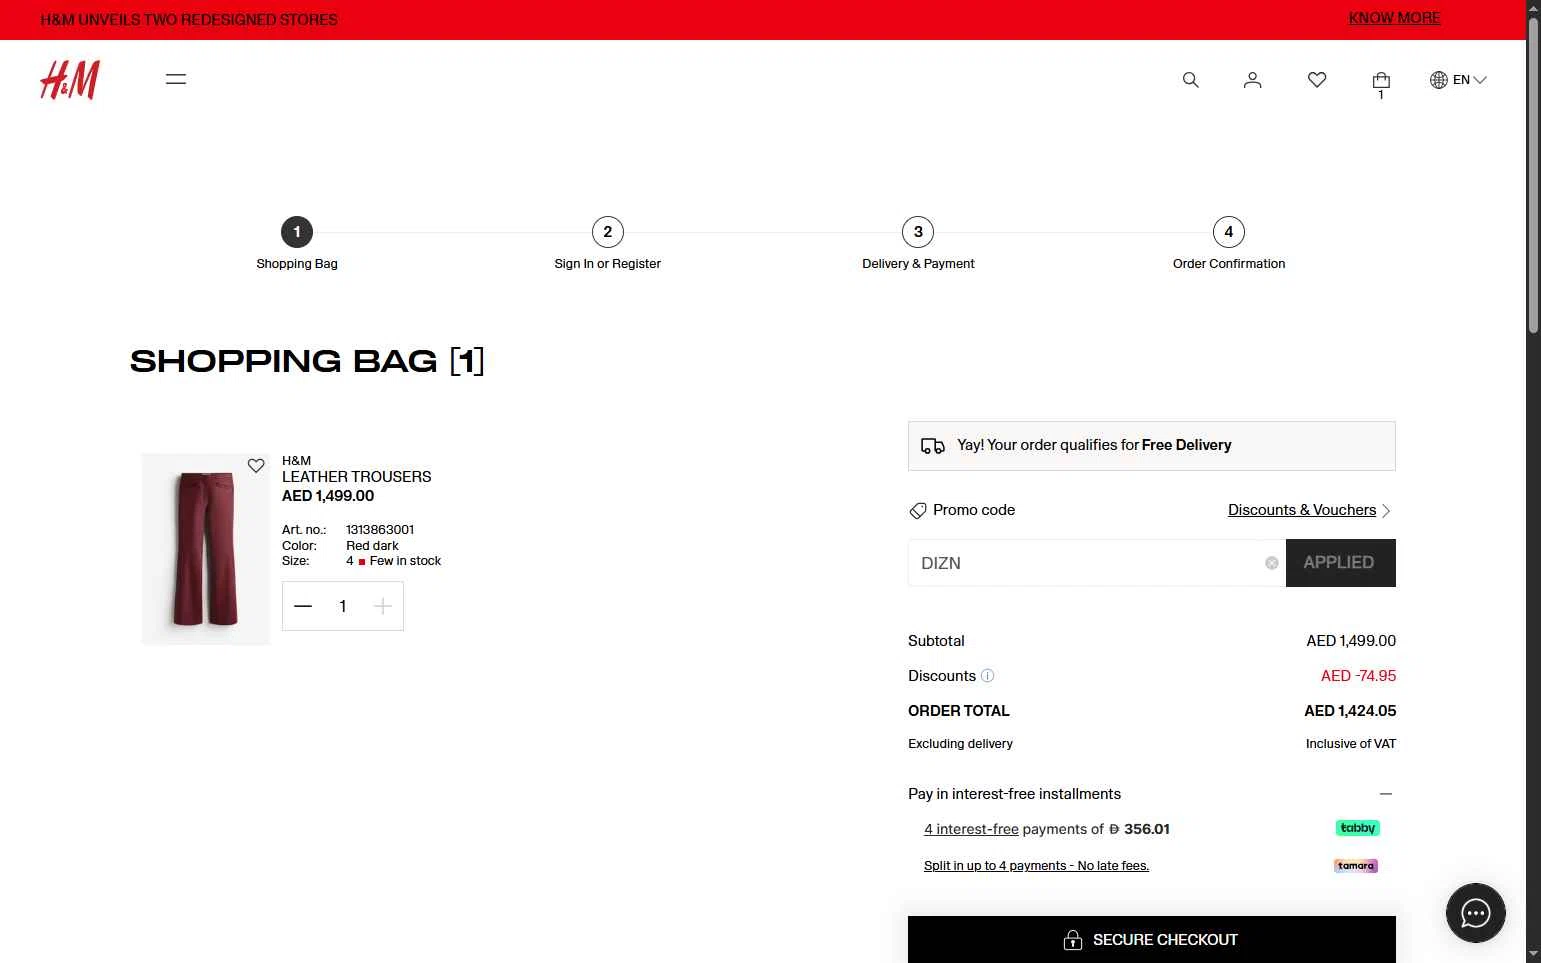Viewport: 1541px width, 963px height.
Task: Click the AED -74.95 discount value
Action: (x=1358, y=676)
